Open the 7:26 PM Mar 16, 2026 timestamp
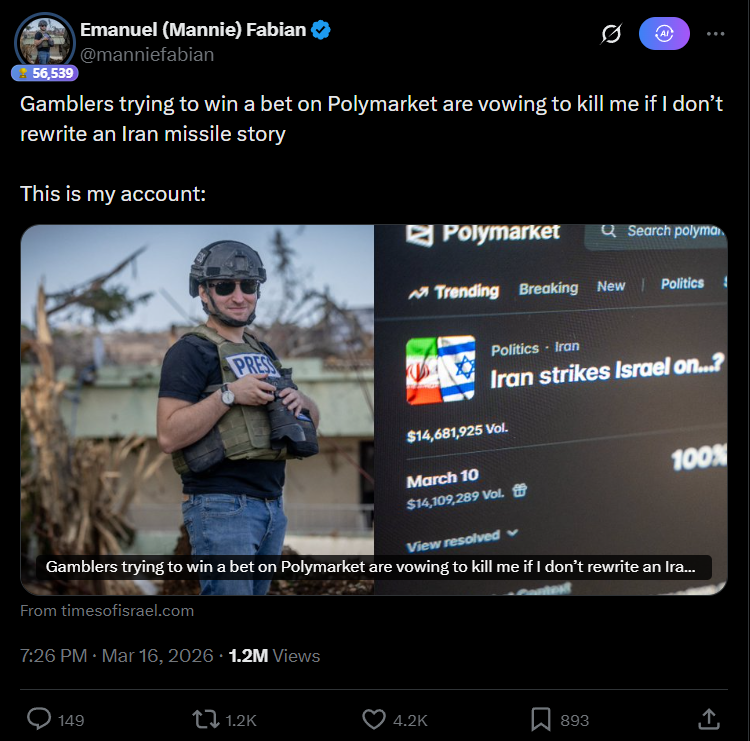 [x=117, y=656]
